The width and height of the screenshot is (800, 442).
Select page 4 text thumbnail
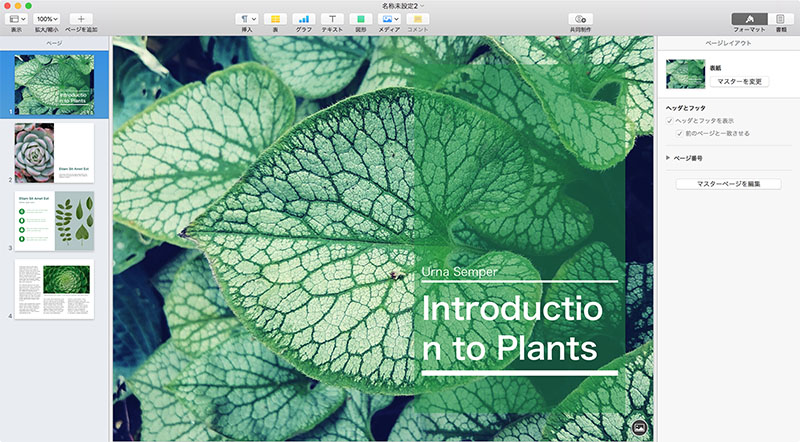click(54, 289)
